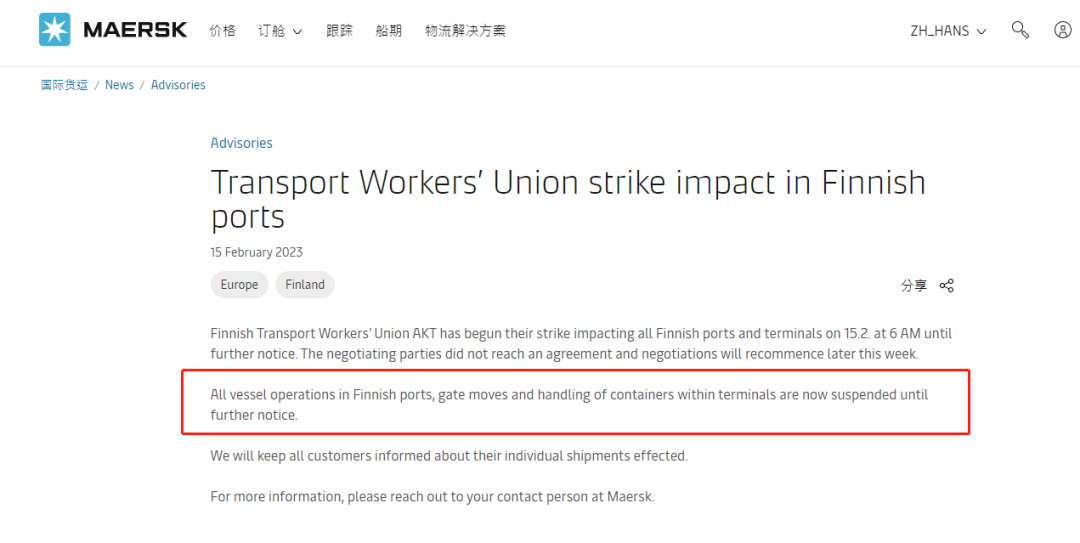1080x543 pixels.
Task: Click the 分享 share text
Action: pyautogui.click(x=914, y=285)
